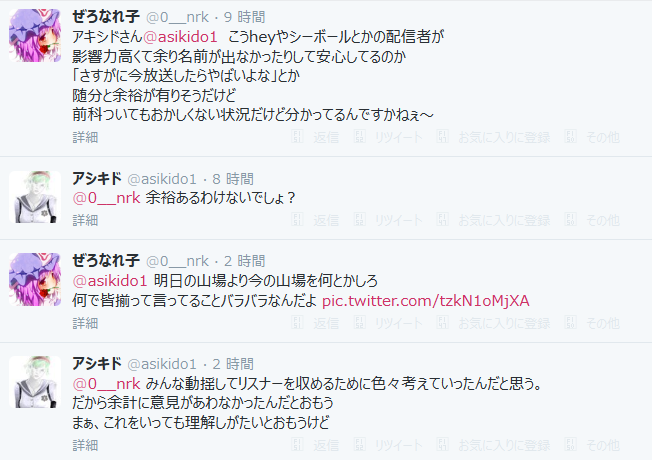
Task: Click 返信 on the last アシキド tweet
Action: (x=326, y=445)
